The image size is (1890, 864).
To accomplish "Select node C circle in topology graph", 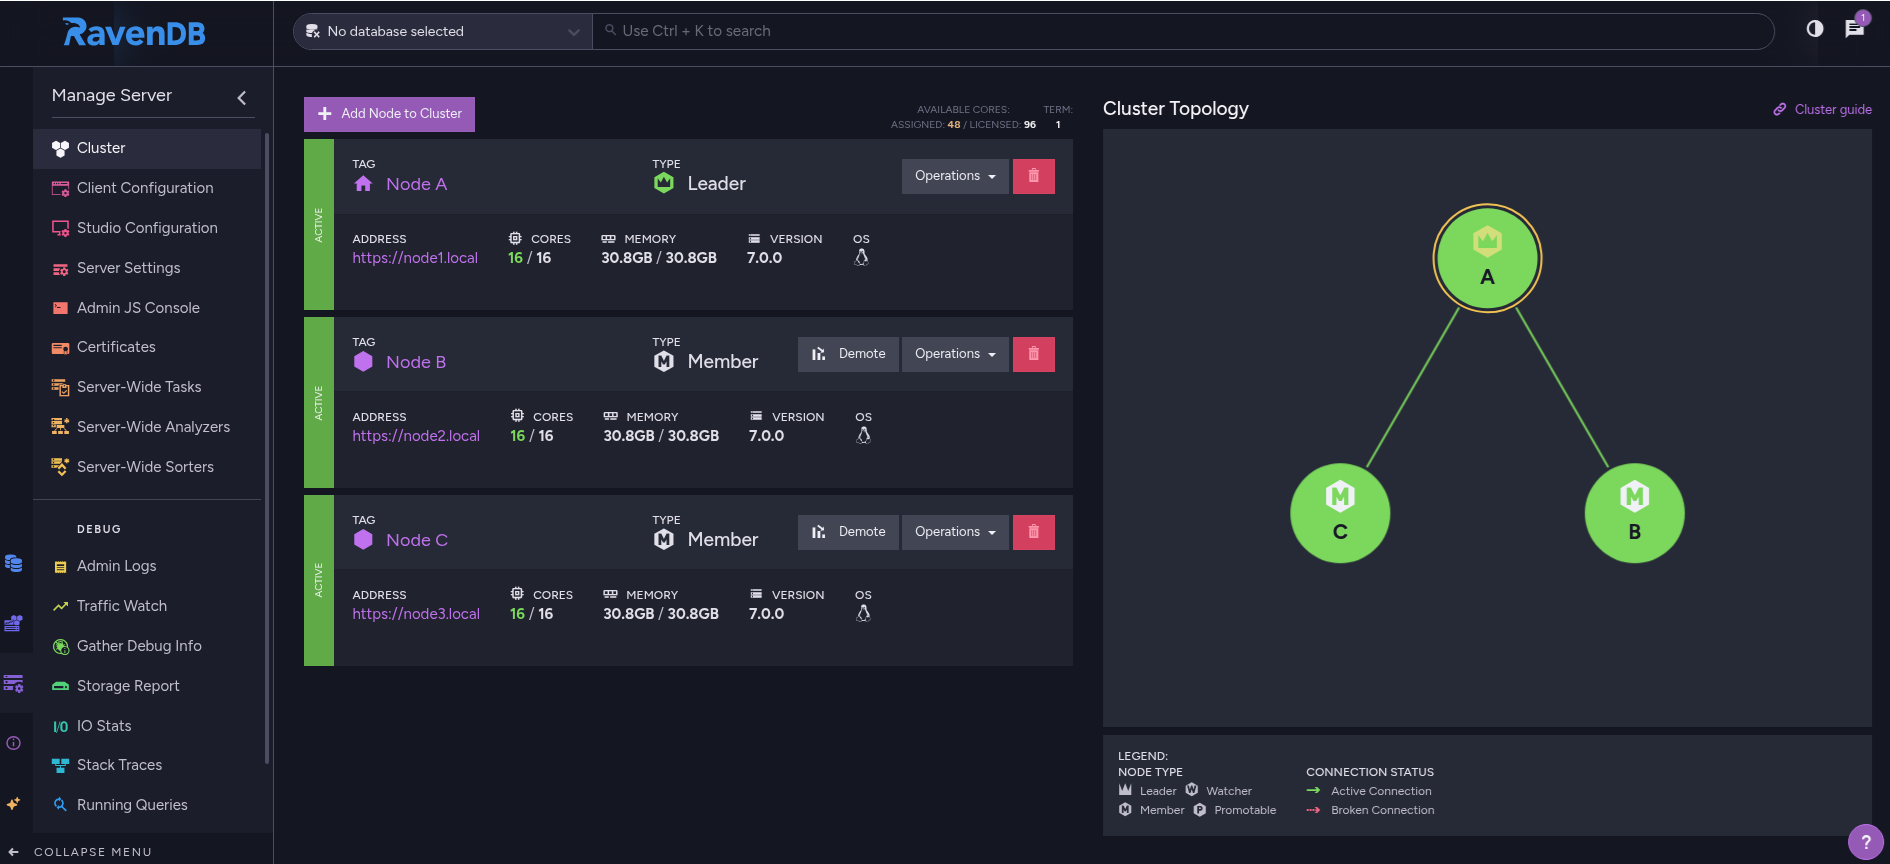I will (x=1340, y=513).
